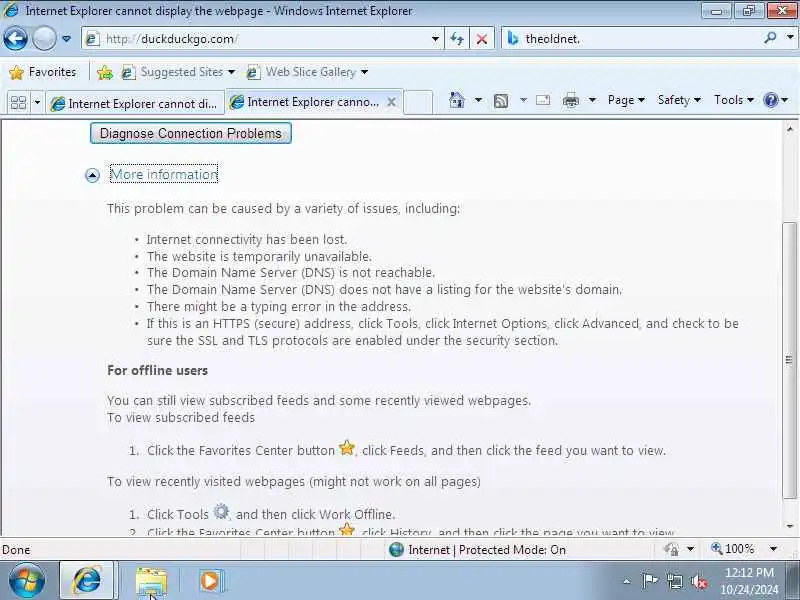
Task: Click the Internet Explorer title bar icon
Action: pyautogui.click(x=10, y=10)
